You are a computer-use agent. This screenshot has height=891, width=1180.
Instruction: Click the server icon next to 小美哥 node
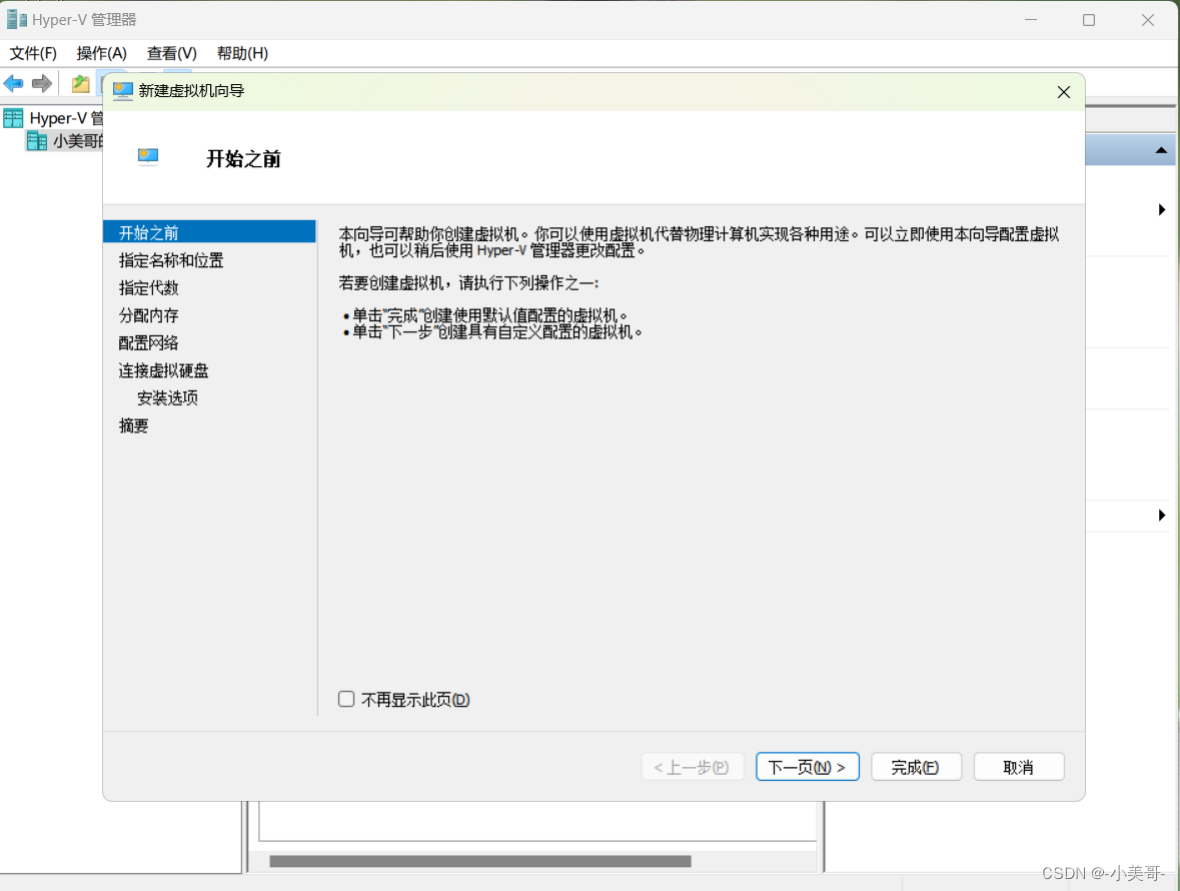tap(36, 140)
